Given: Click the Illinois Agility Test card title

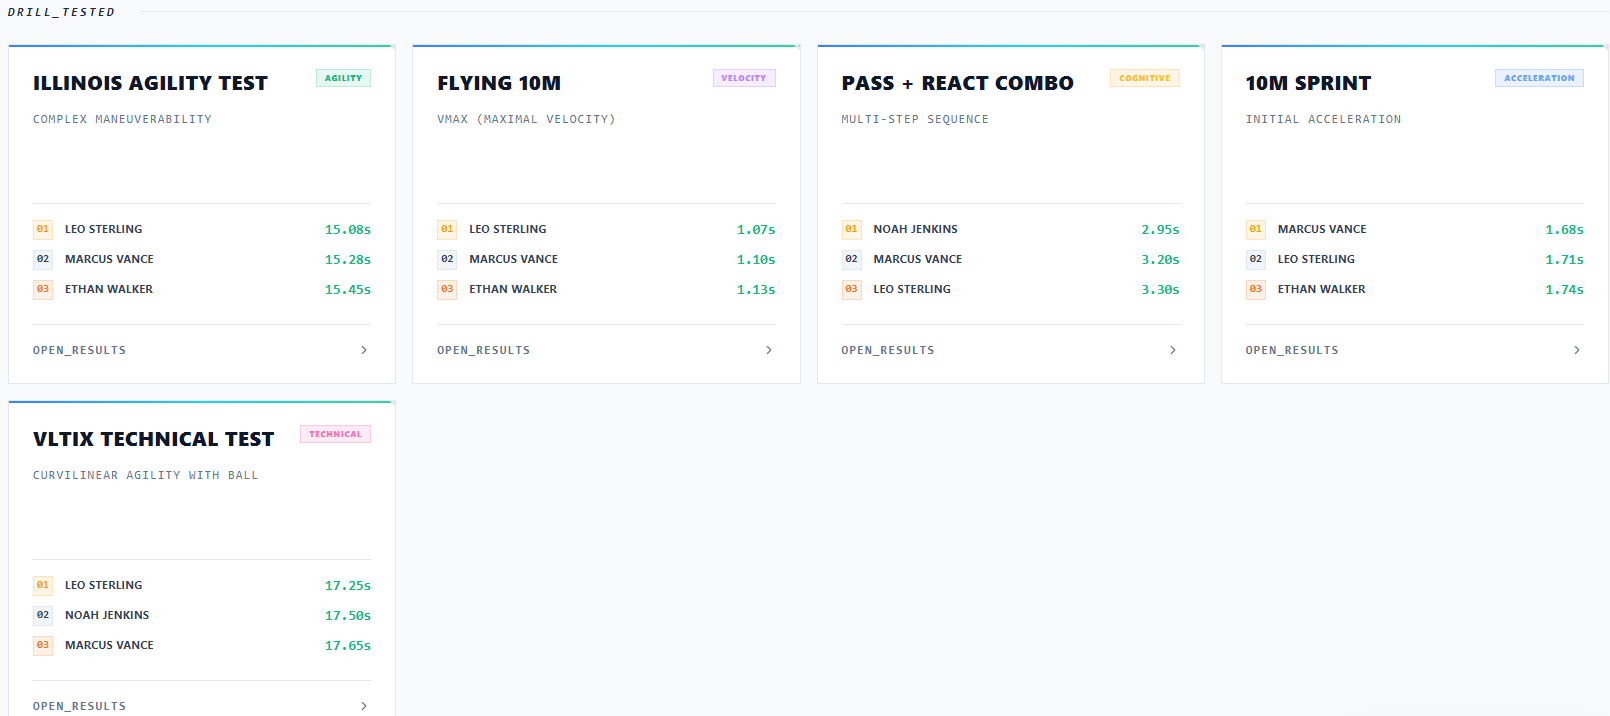Looking at the screenshot, I should (x=150, y=83).
